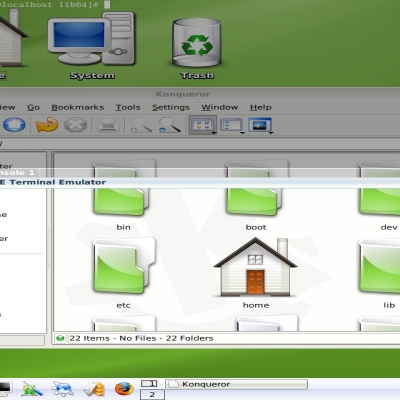
Task: Select the home folder with house icon
Action: pos(256,273)
